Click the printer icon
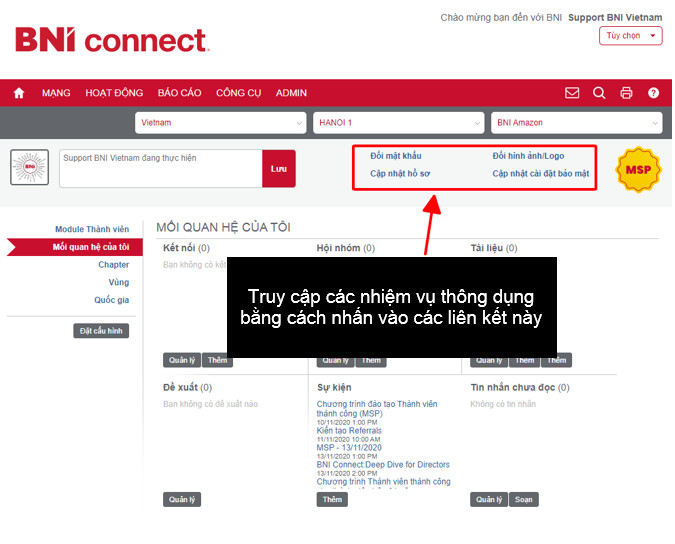This screenshot has width=675, height=544. (626, 93)
